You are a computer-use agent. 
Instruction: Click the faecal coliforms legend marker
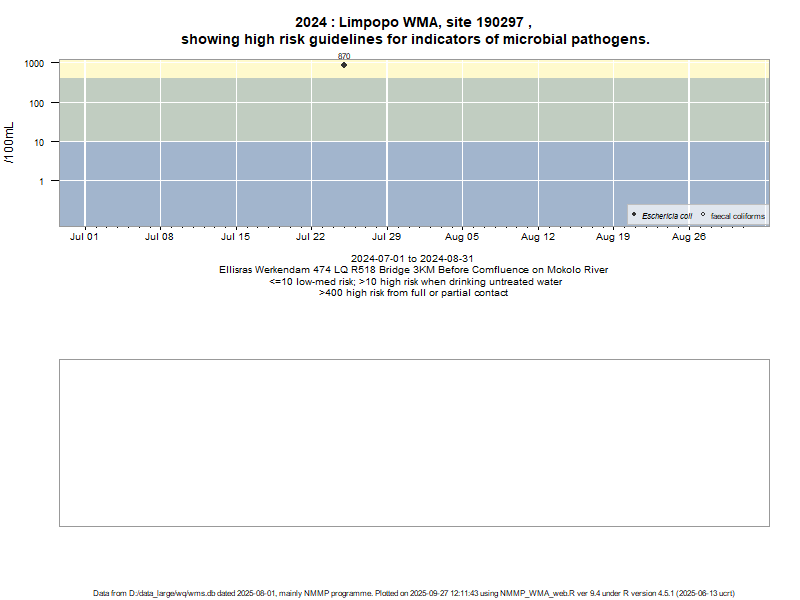[703, 215]
